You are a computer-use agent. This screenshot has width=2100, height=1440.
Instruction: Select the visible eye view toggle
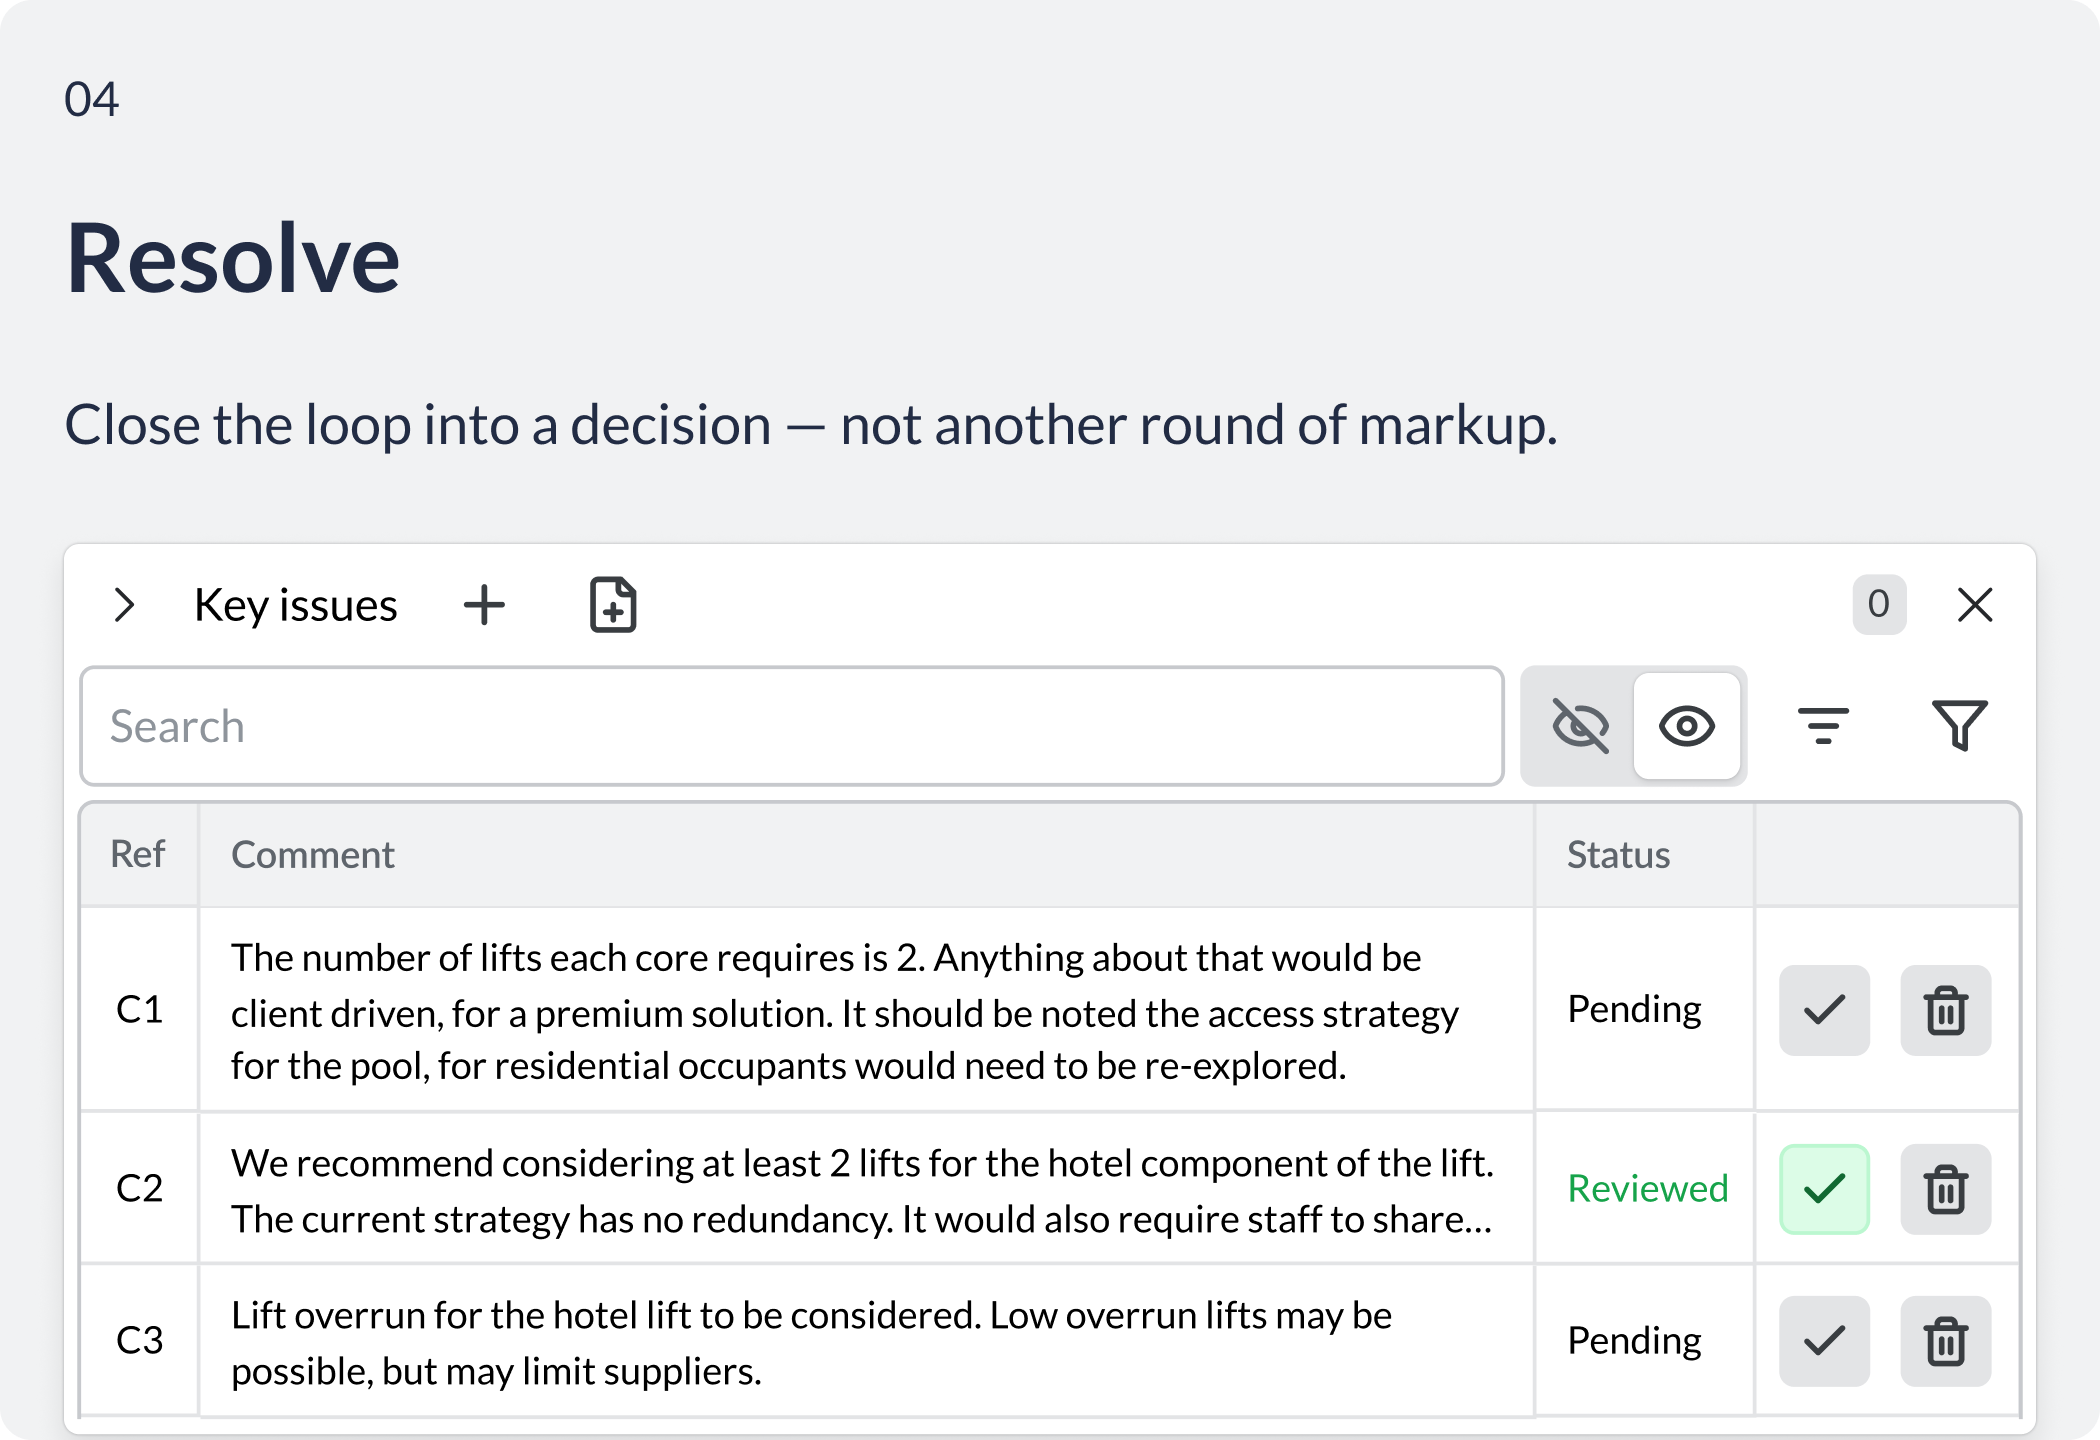pos(1687,726)
